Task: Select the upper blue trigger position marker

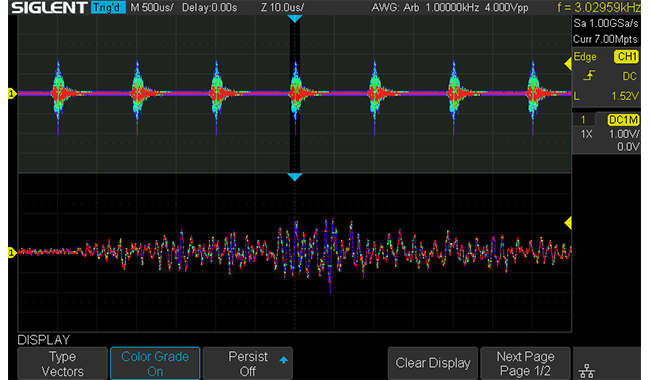Action: coord(295,19)
